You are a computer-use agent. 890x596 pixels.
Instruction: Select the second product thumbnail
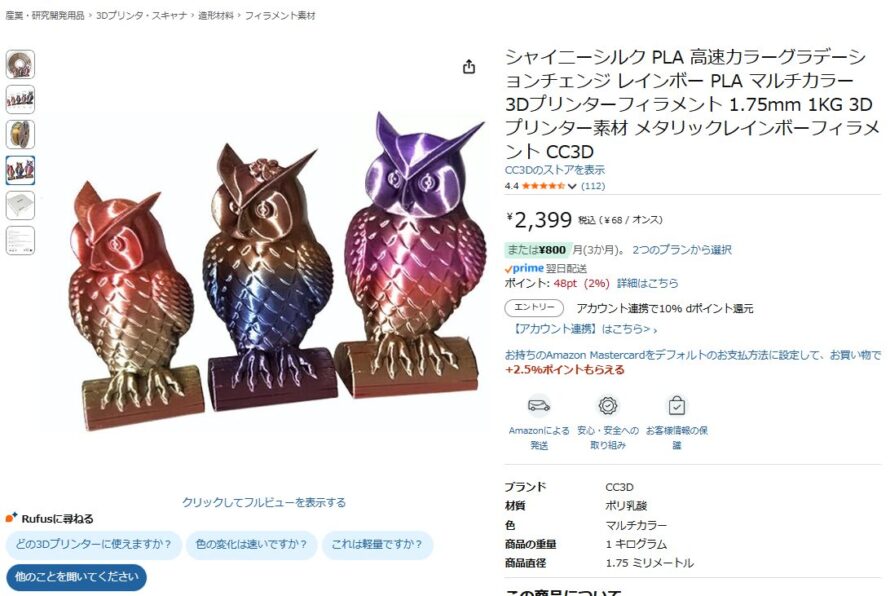[20, 99]
